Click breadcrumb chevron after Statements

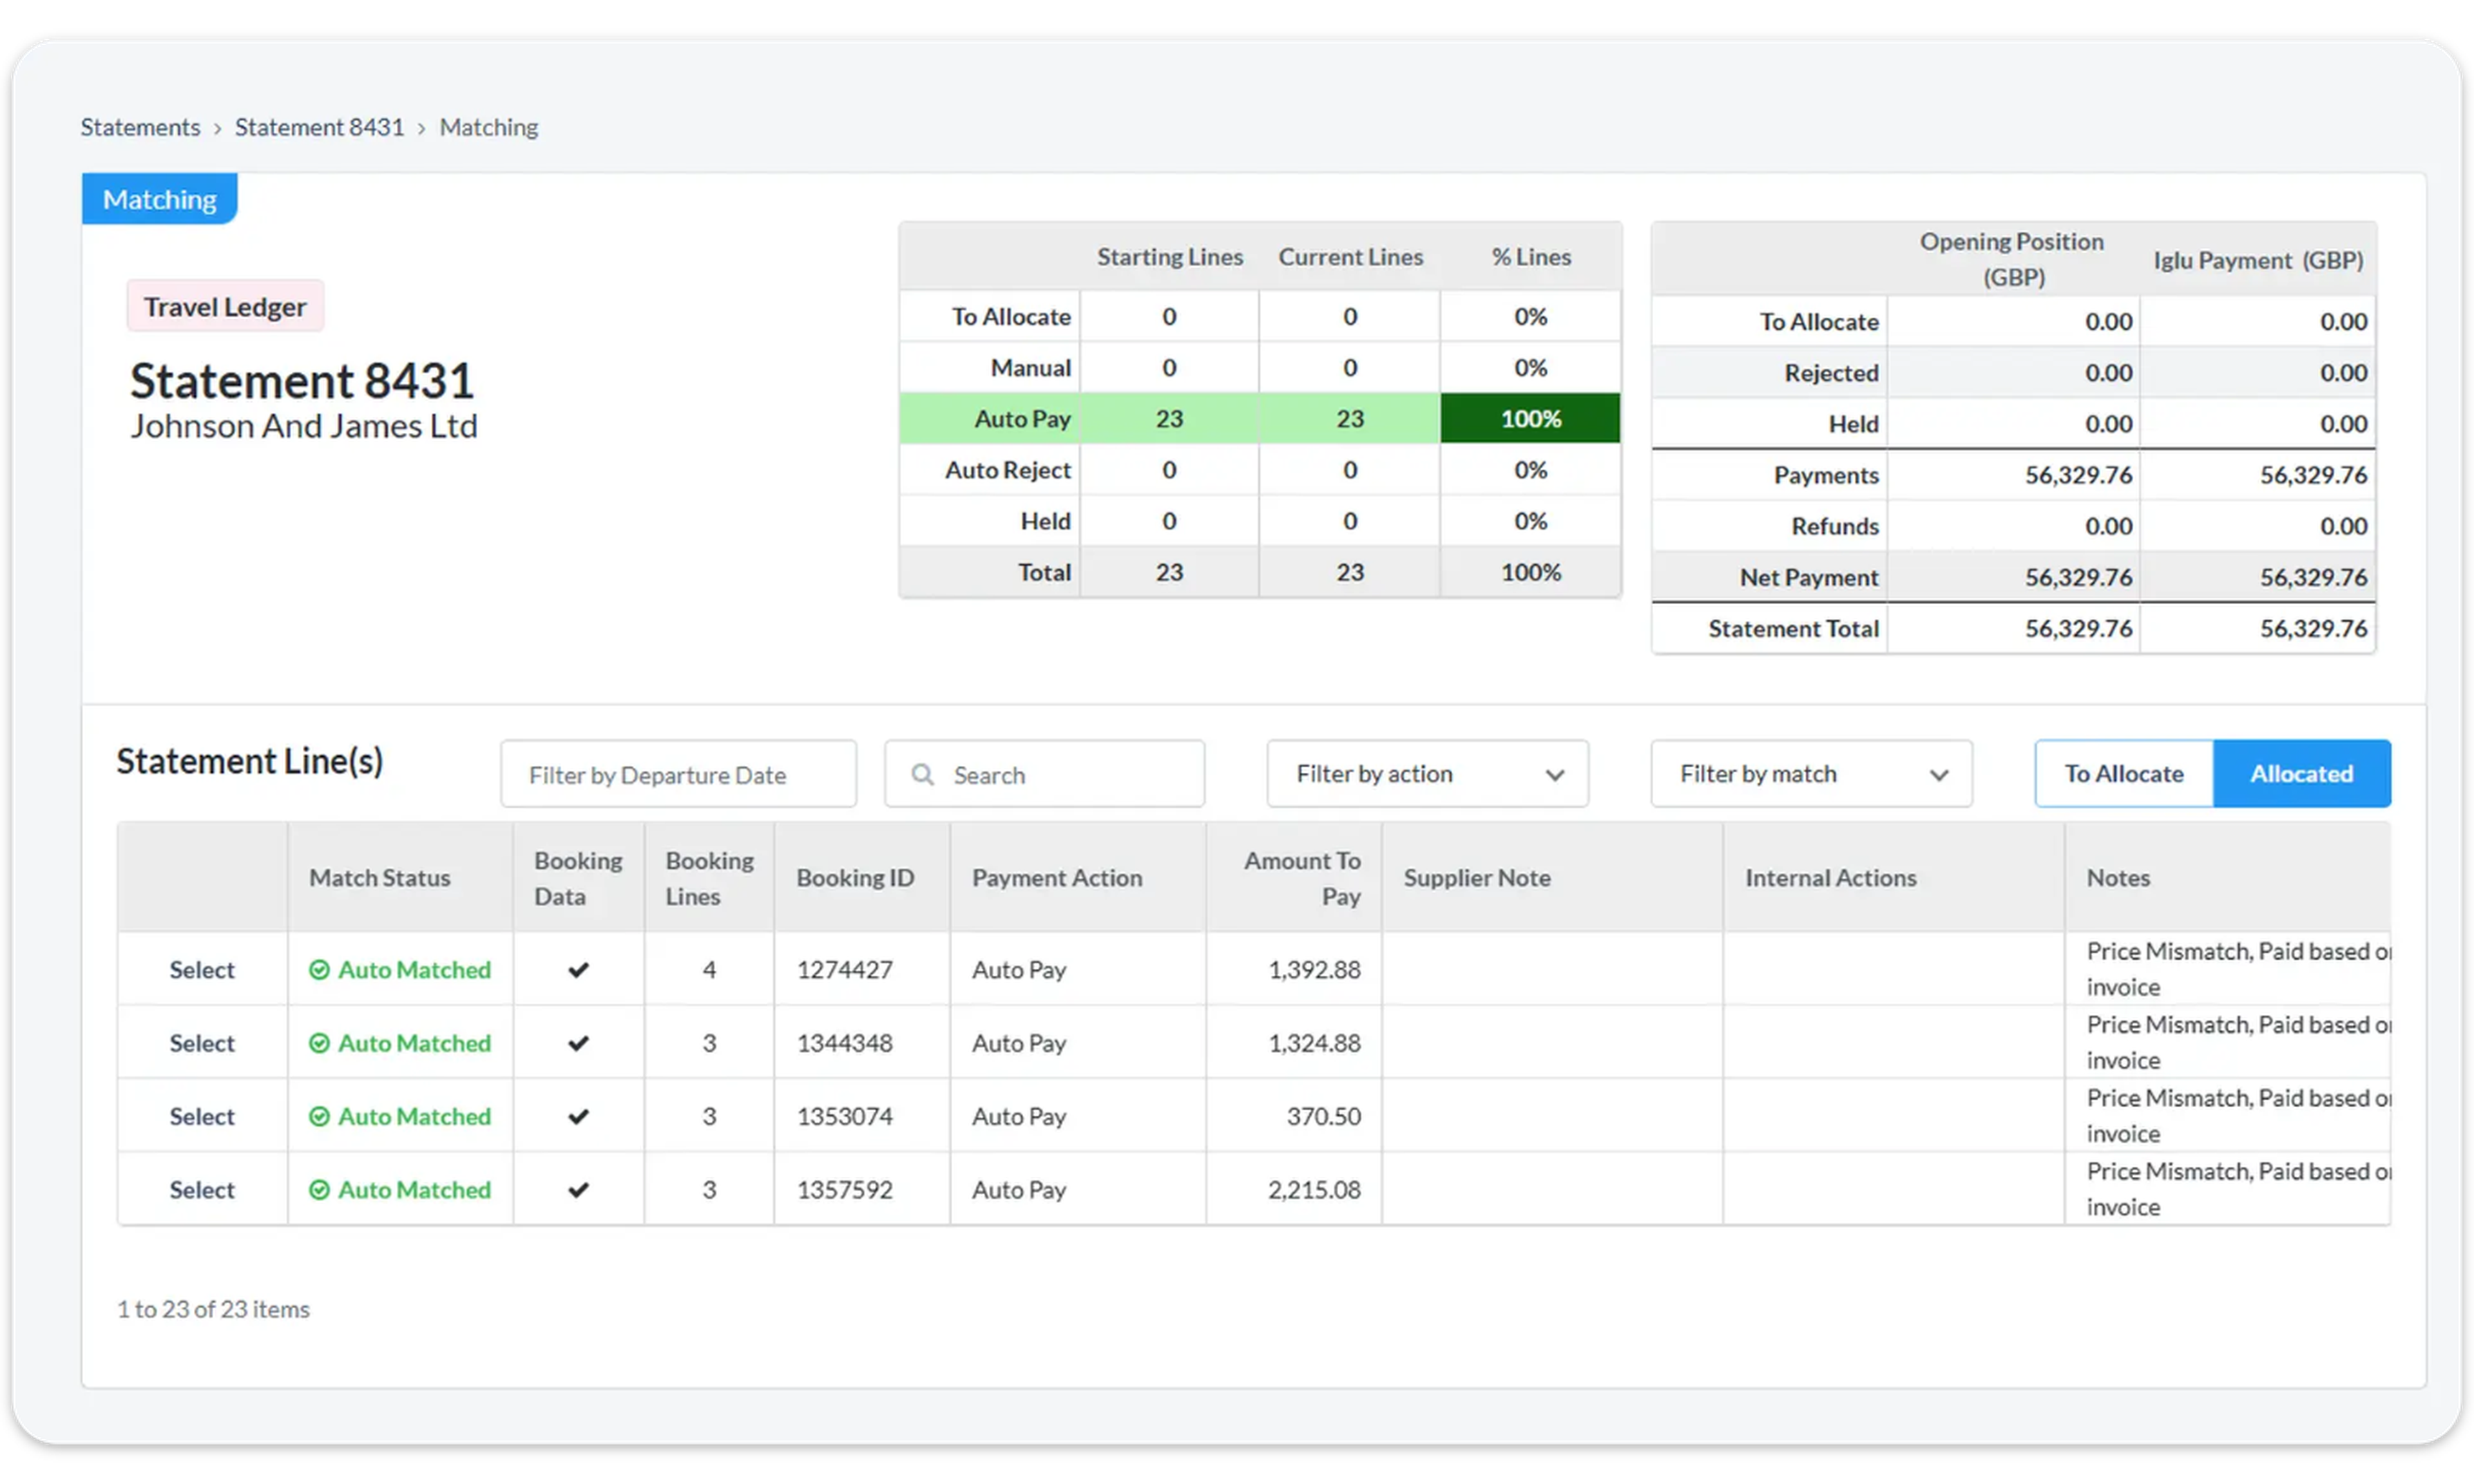click(x=217, y=129)
